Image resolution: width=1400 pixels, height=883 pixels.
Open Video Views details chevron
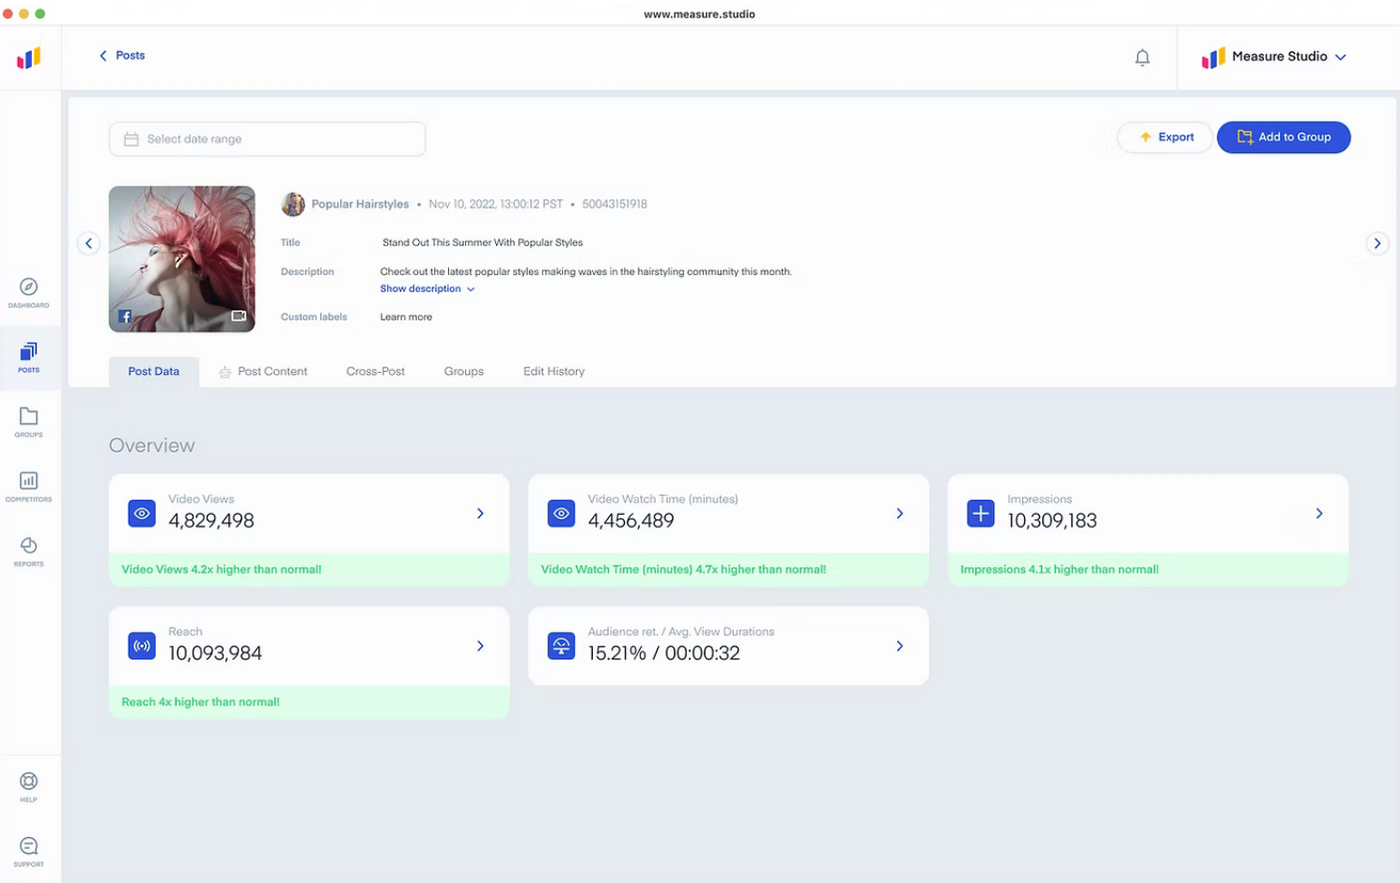(x=480, y=513)
